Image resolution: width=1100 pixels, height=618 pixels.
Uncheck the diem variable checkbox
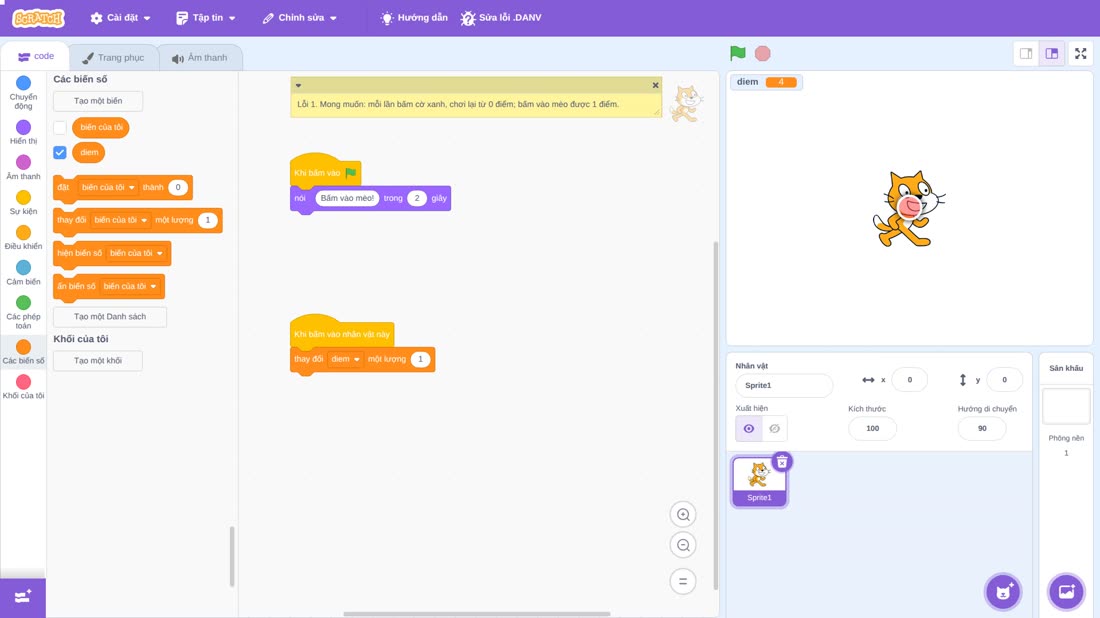click(x=60, y=152)
